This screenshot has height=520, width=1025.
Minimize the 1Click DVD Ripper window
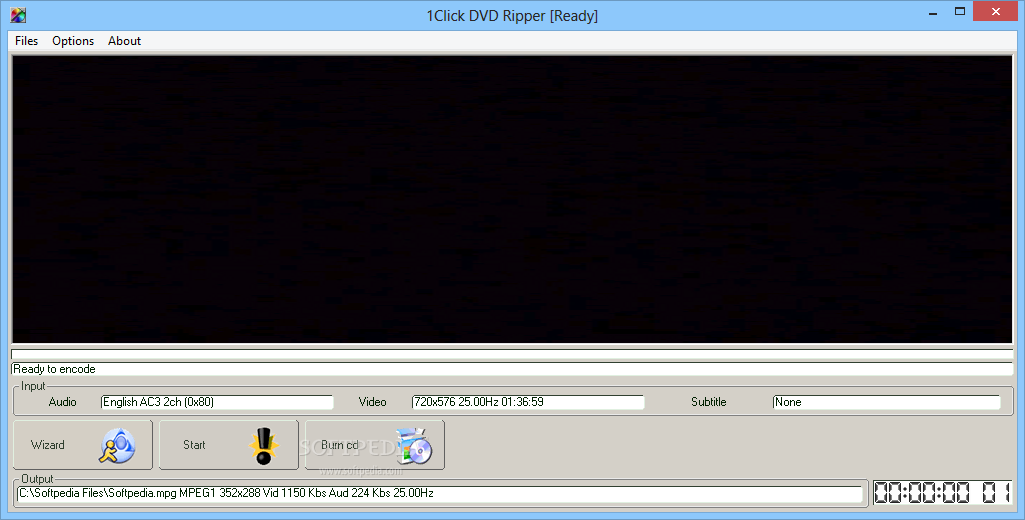coord(933,12)
